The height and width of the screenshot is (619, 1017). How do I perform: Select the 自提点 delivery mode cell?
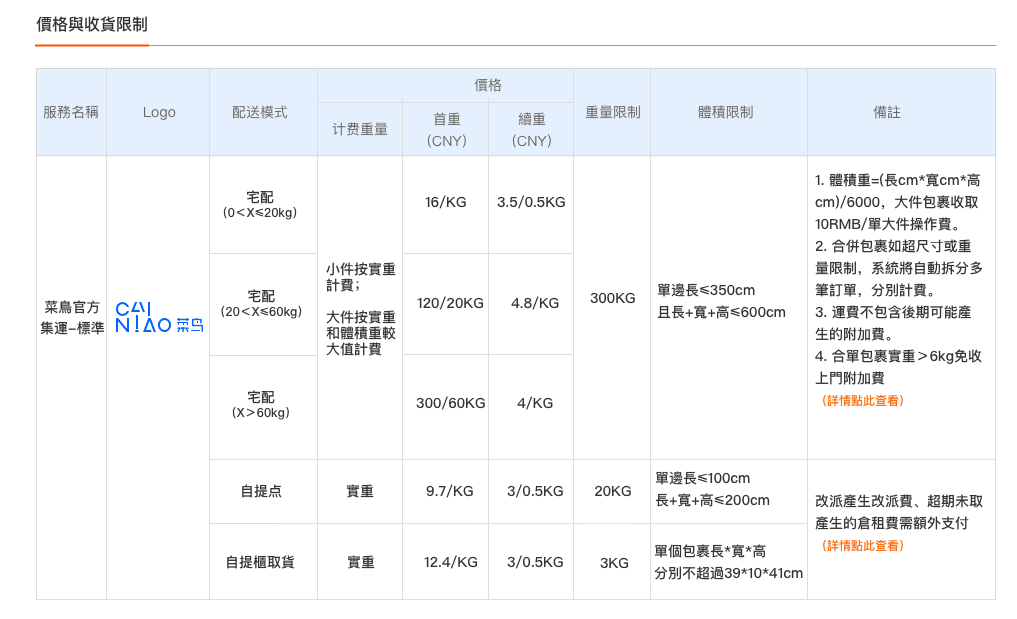tap(261, 491)
